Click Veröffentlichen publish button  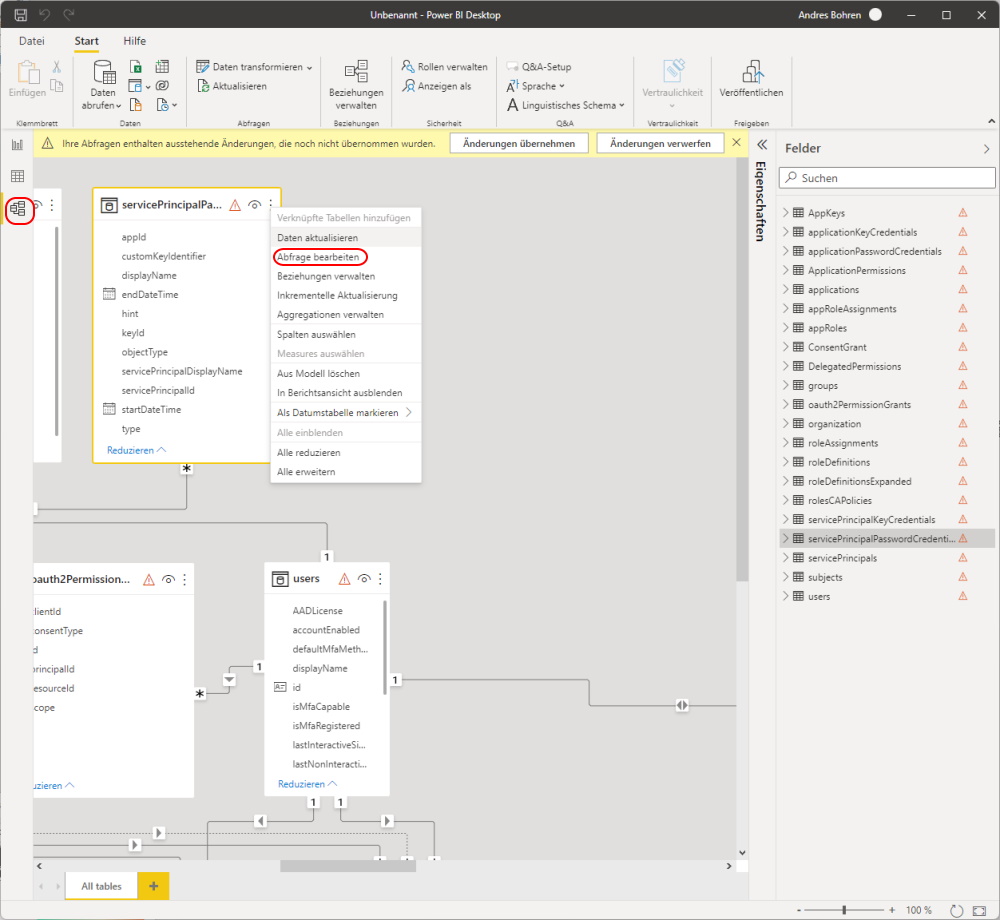pos(751,79)
